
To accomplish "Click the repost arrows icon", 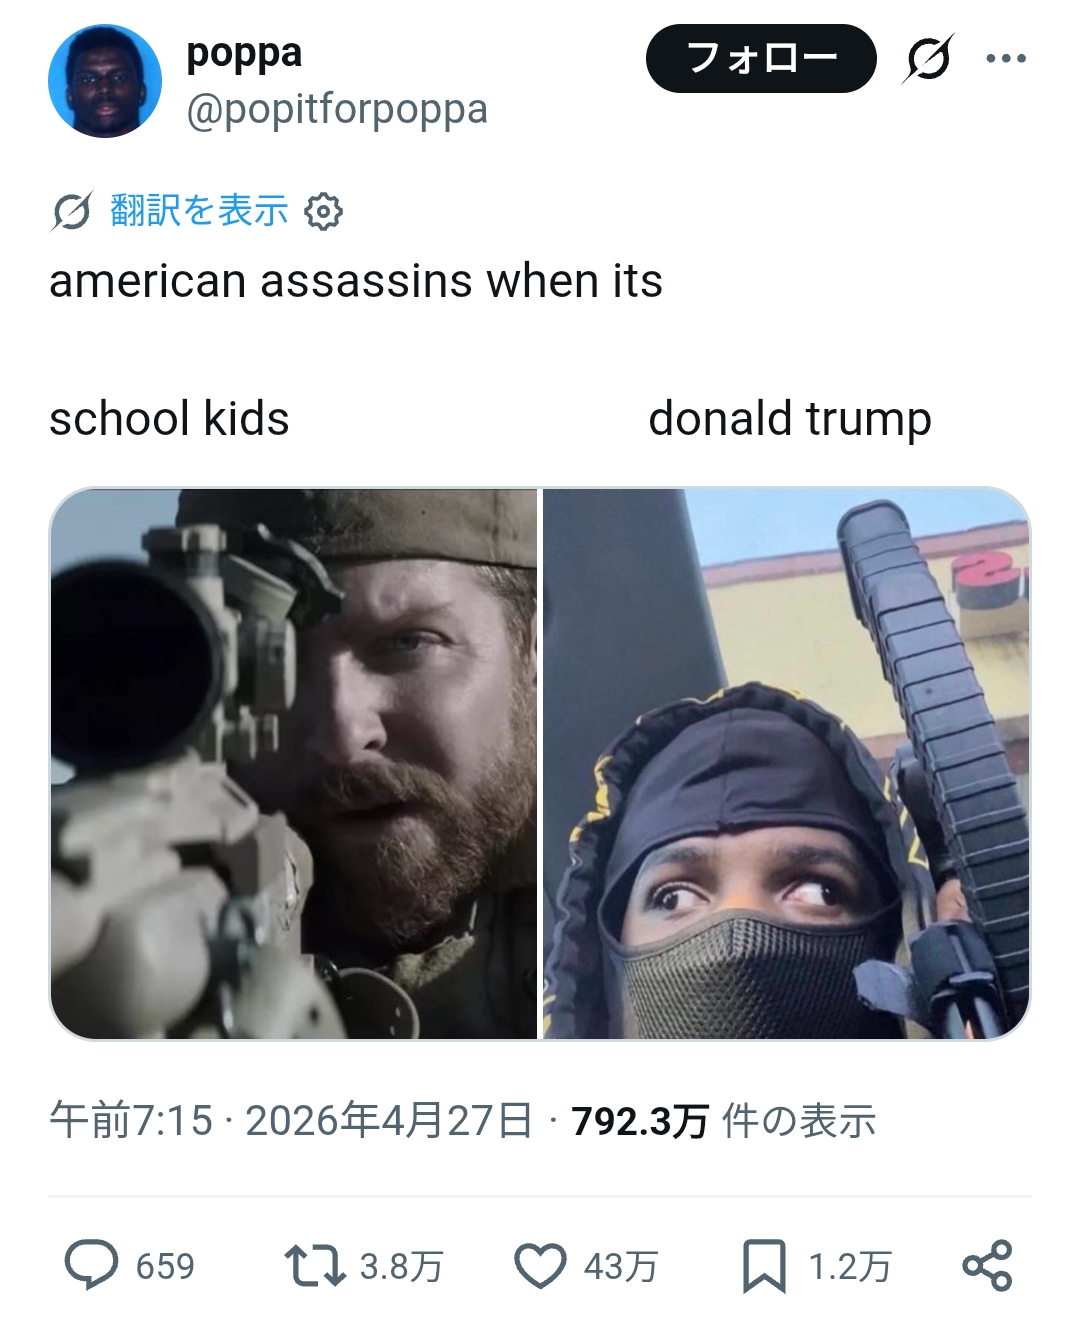I will click(315, 1265).
